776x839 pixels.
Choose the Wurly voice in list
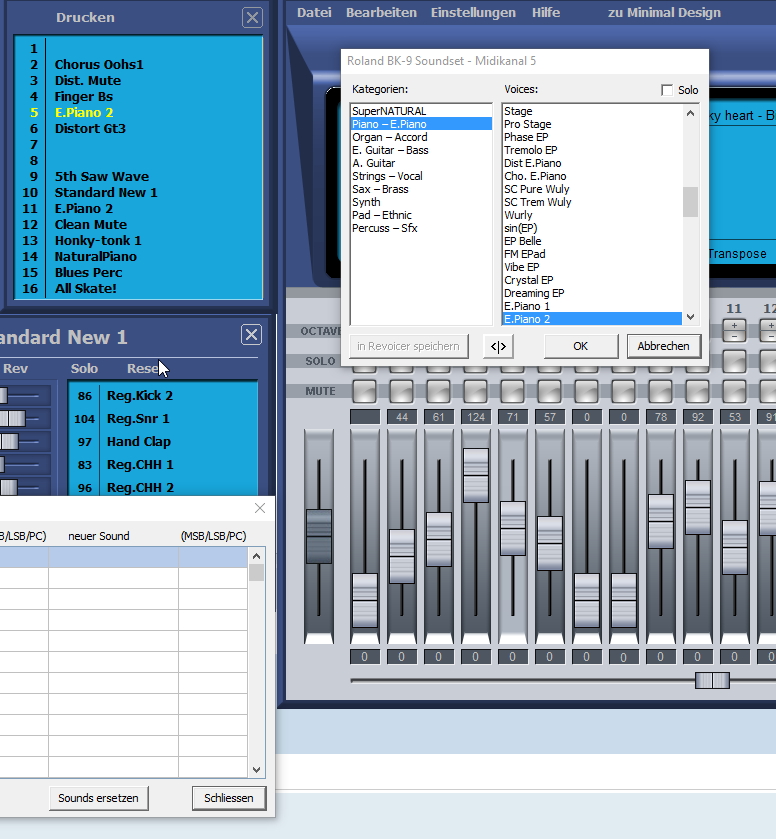coord(518,215)
